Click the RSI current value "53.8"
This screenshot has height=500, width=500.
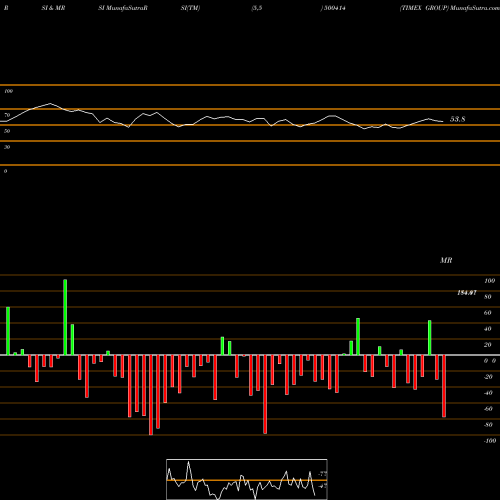pos(457,119)
